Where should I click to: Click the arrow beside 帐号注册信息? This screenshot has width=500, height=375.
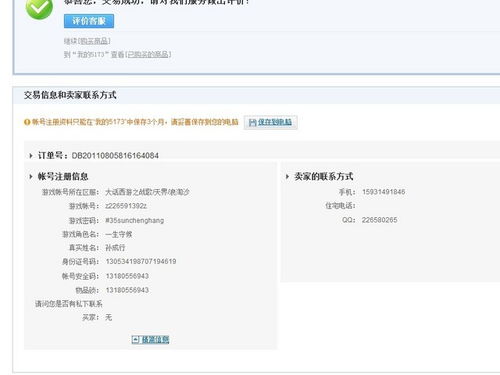[31, 177]
